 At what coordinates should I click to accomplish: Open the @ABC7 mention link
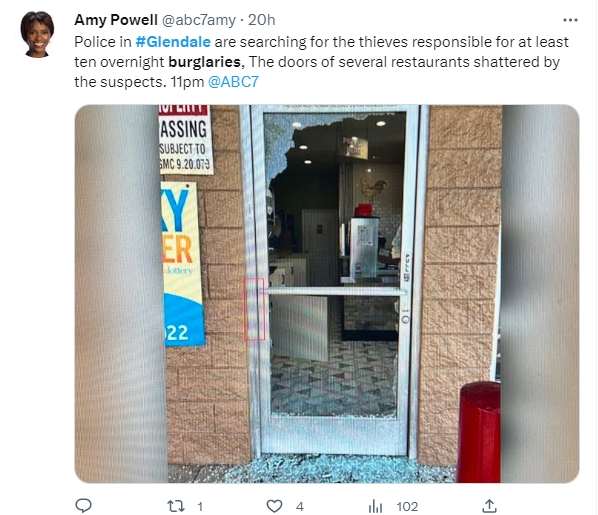coord(233,82)
